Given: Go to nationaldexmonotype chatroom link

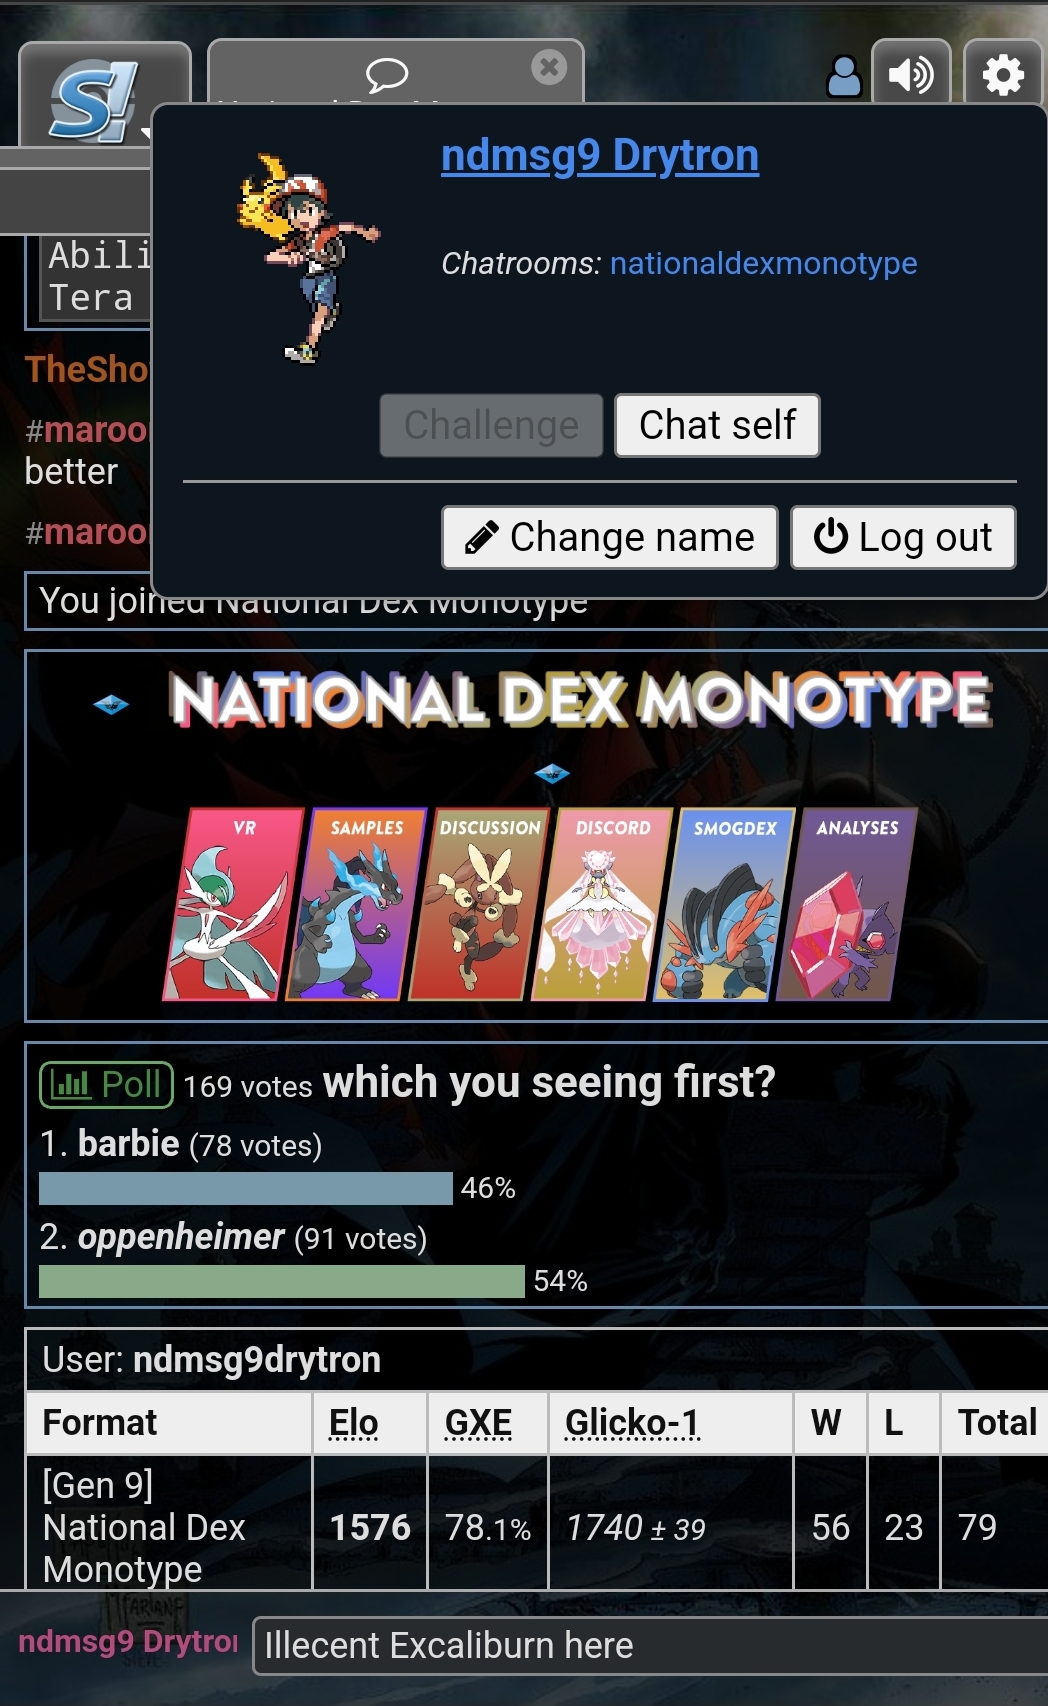Looking at the screenshot, I should coord(763,263).
